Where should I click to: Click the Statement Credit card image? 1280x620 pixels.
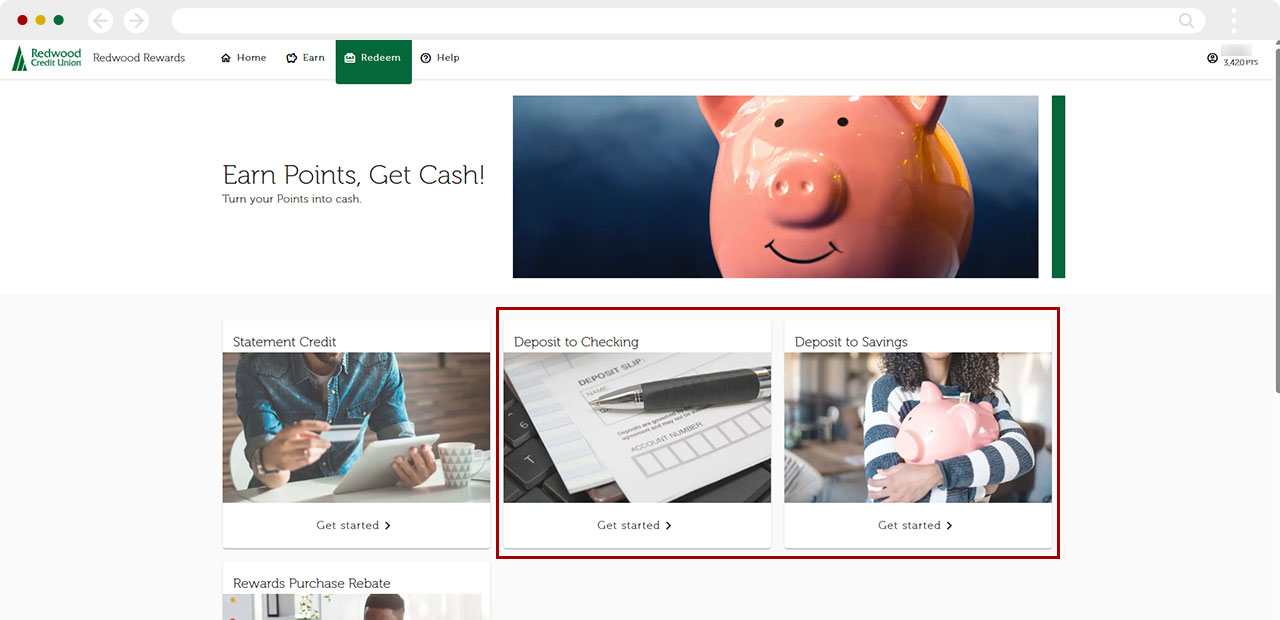(356, 427)
